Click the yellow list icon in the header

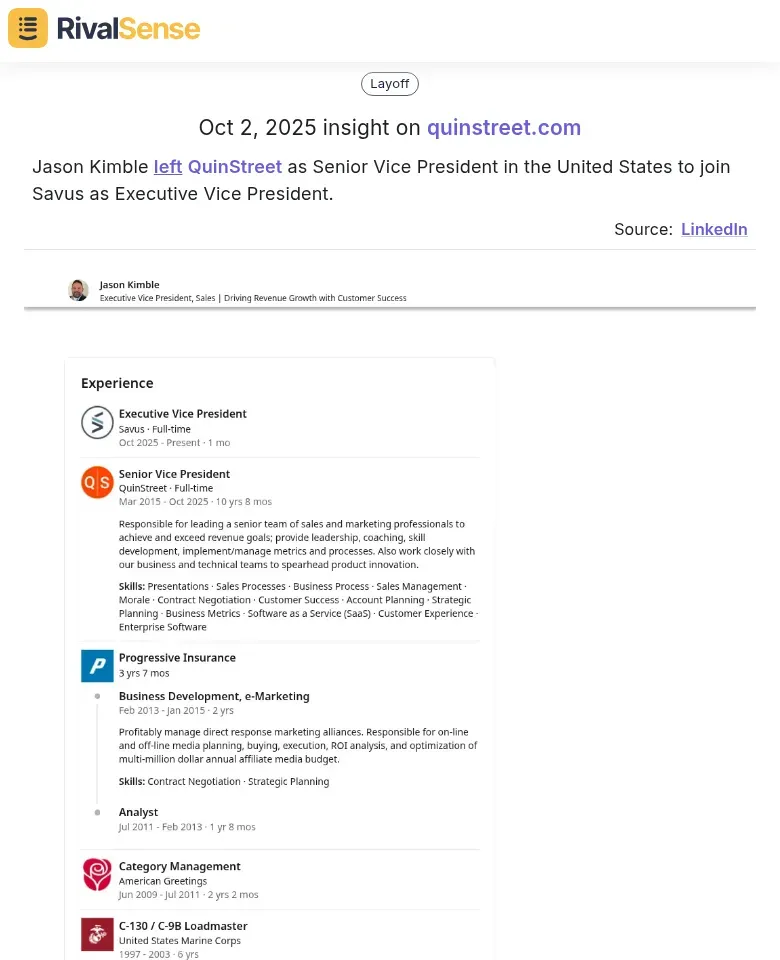tap(27, 28)
